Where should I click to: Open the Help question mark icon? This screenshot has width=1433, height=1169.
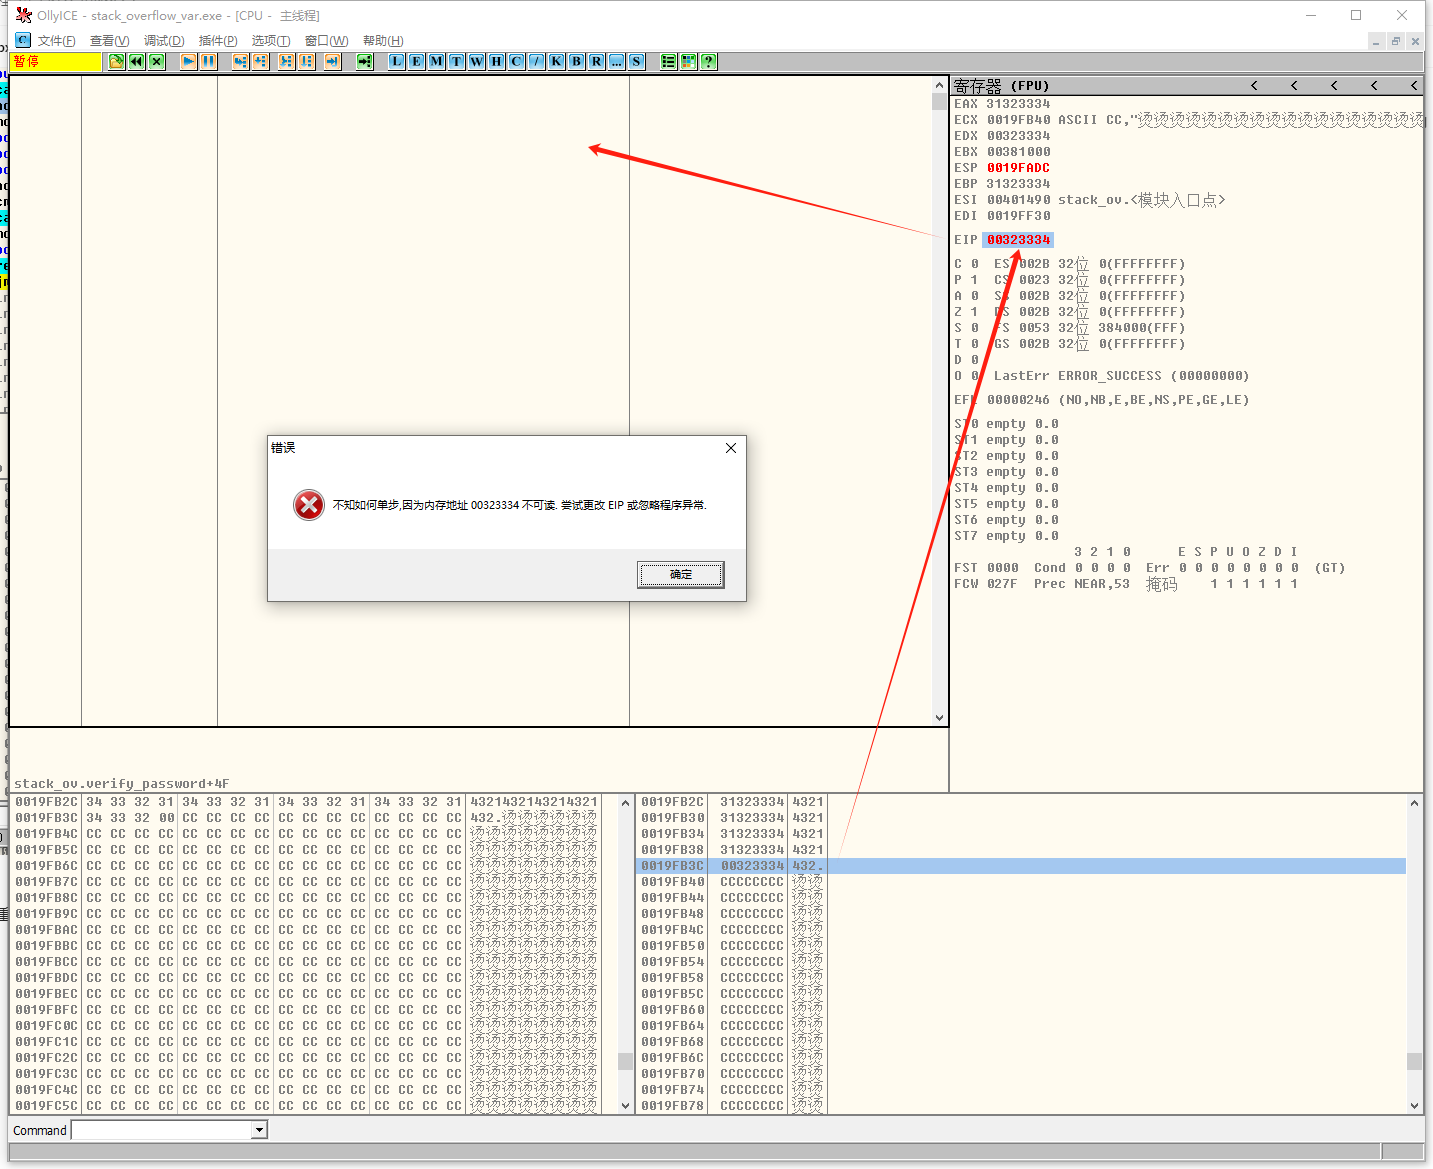pyautogui.click(x=708, y=62)
